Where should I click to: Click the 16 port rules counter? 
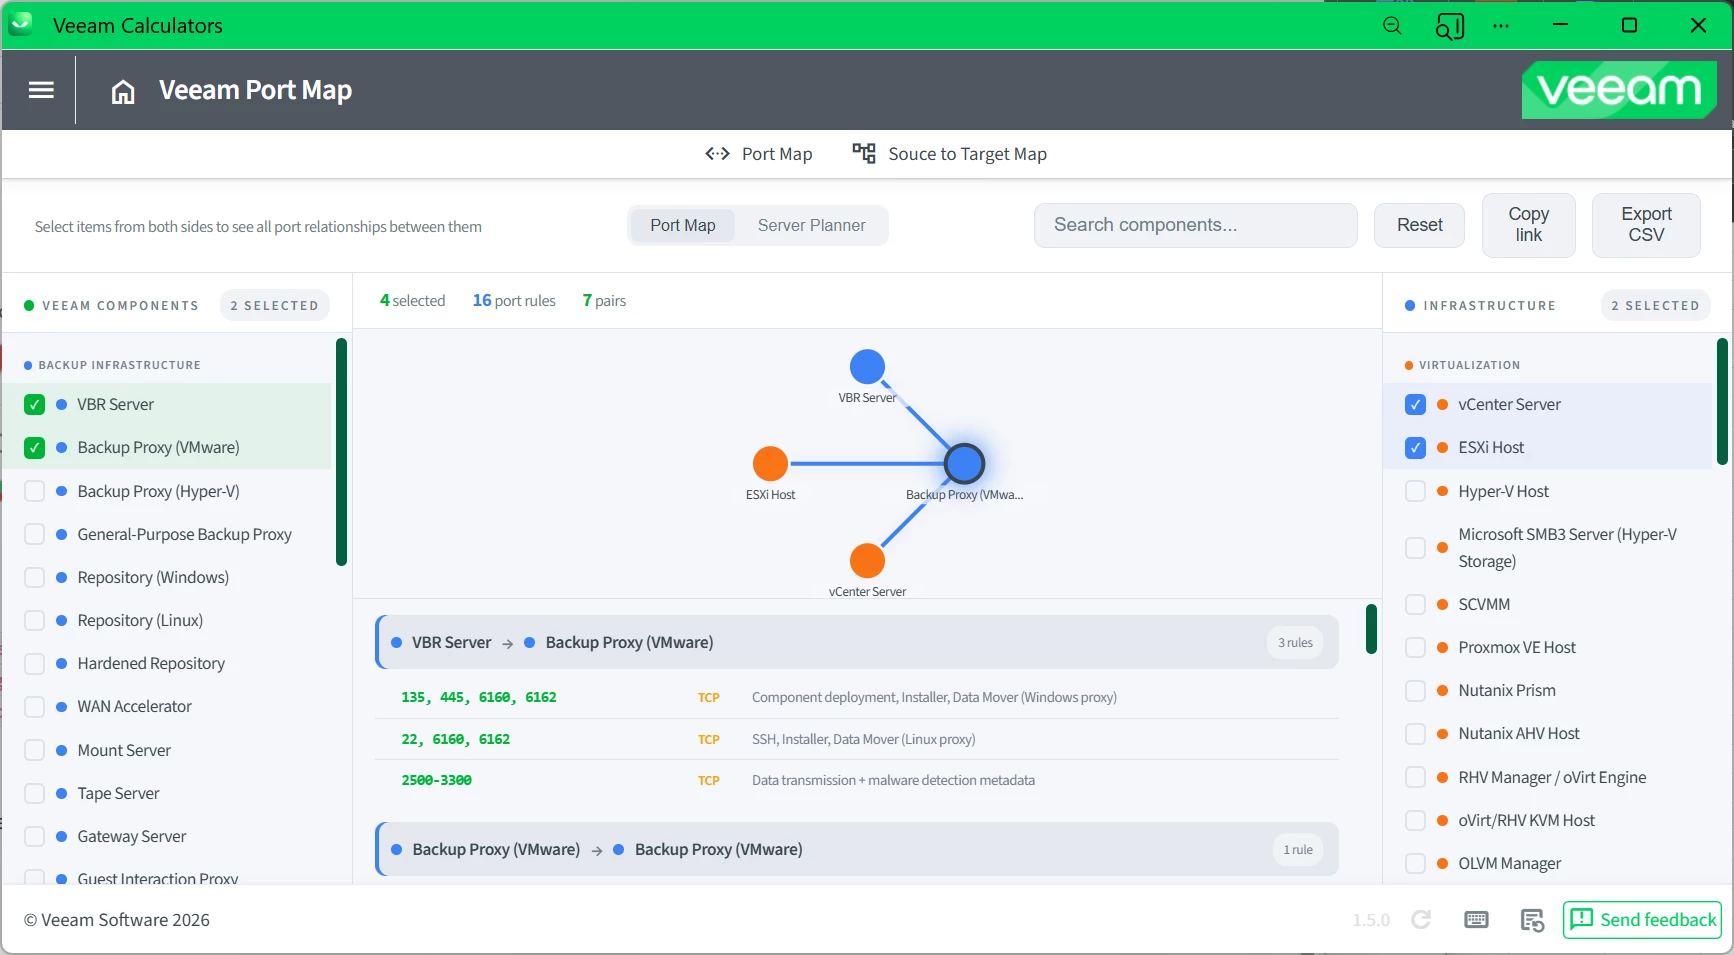(x=514, y=301)
